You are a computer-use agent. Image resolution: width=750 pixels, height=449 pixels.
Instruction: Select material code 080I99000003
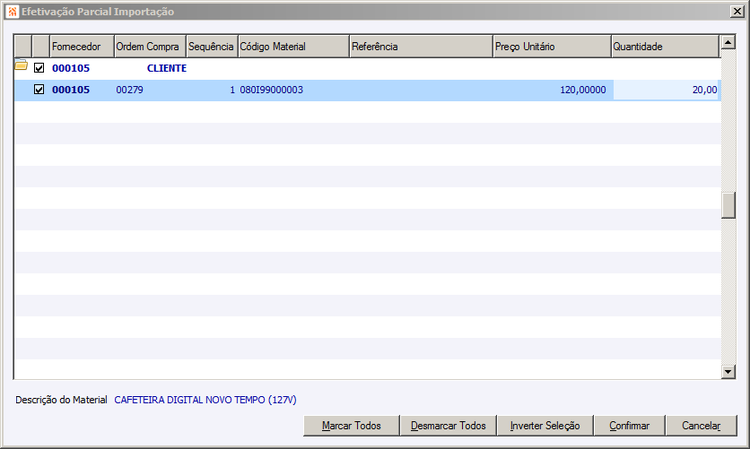(271, 90)
